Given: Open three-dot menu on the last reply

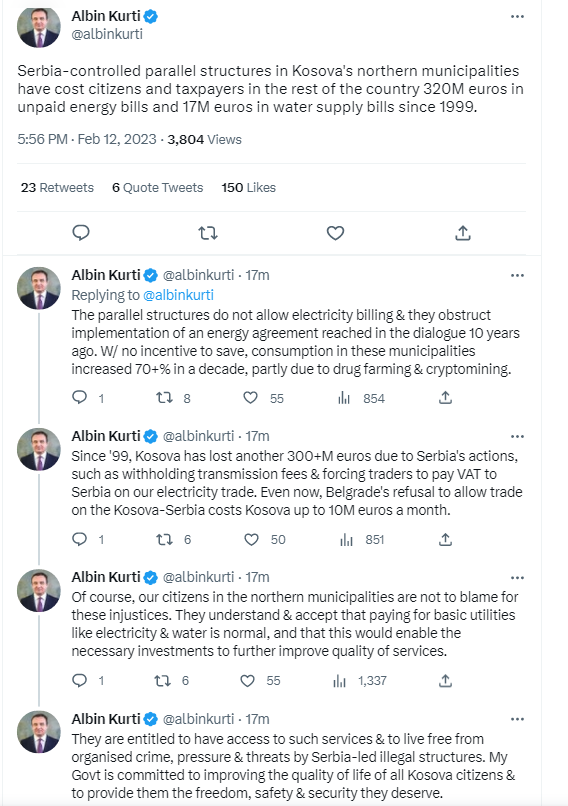Looking at the screenshot, I should [517, 719].
